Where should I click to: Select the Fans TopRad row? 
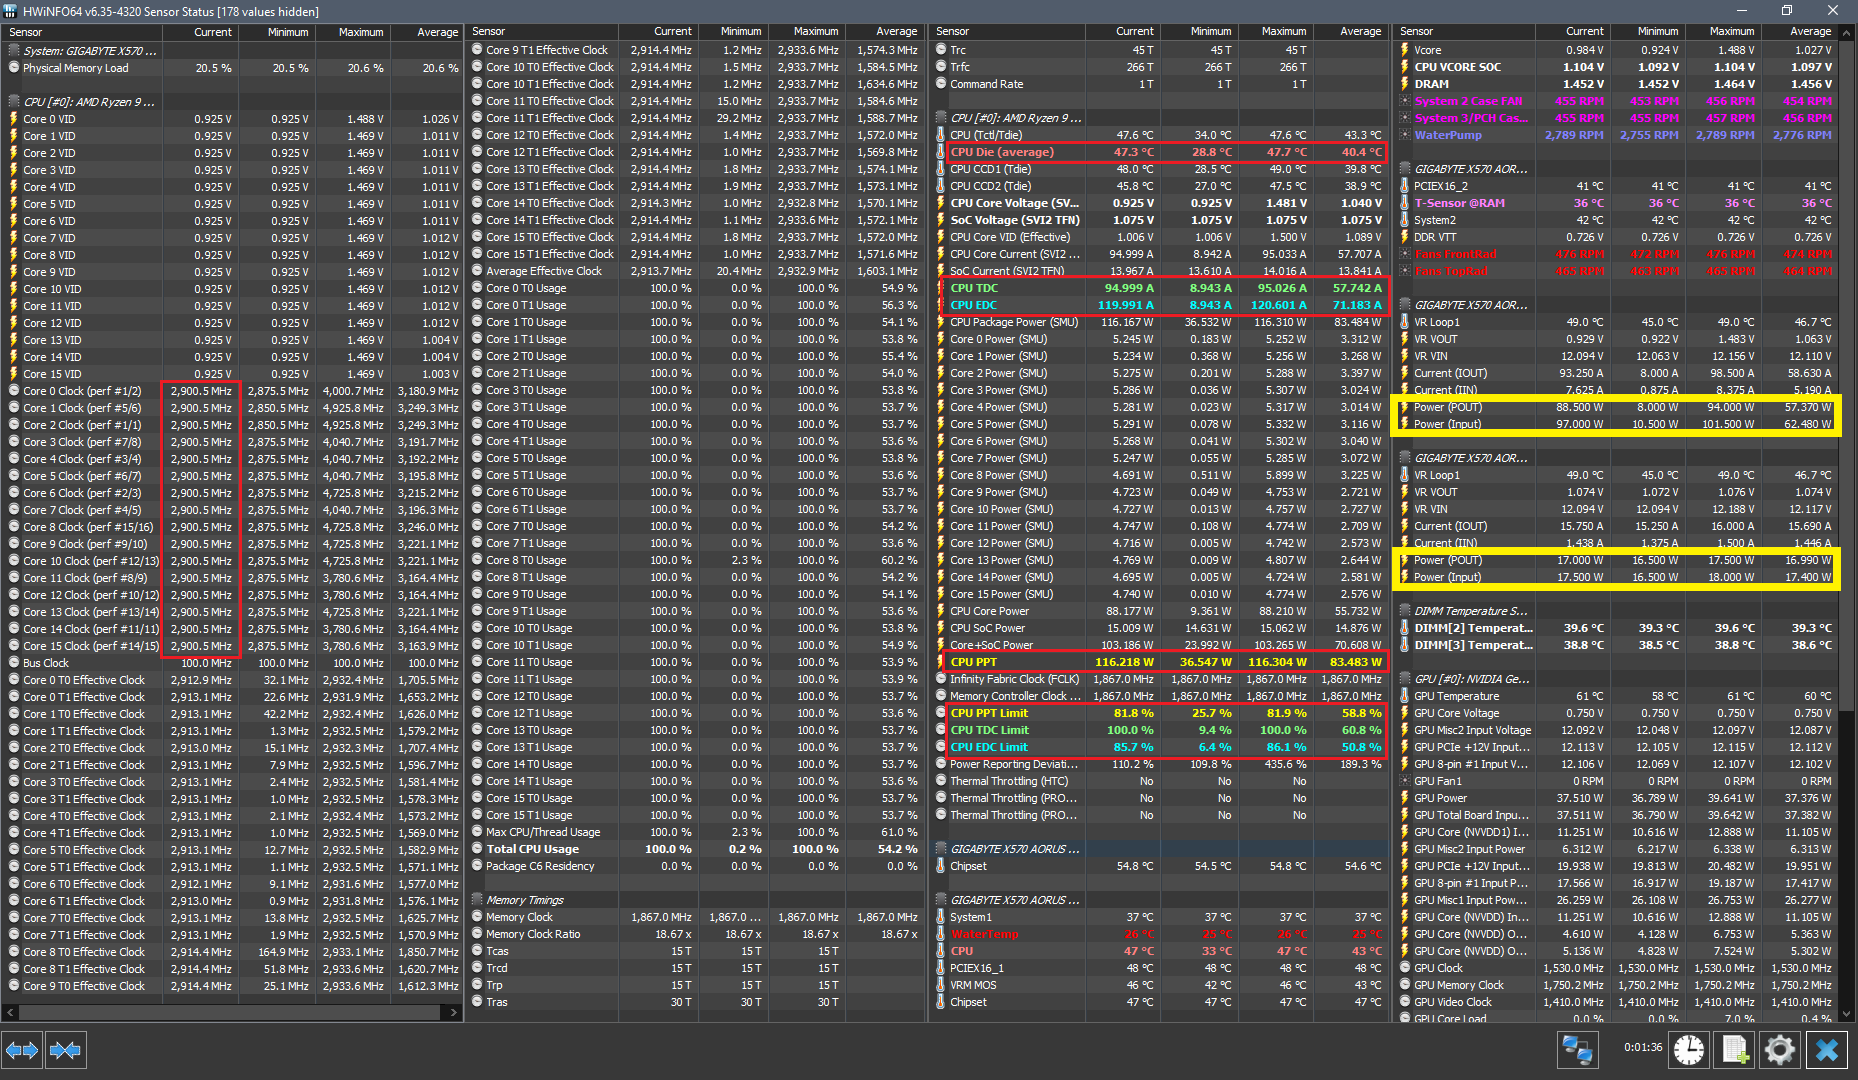tap(1617, 271)
